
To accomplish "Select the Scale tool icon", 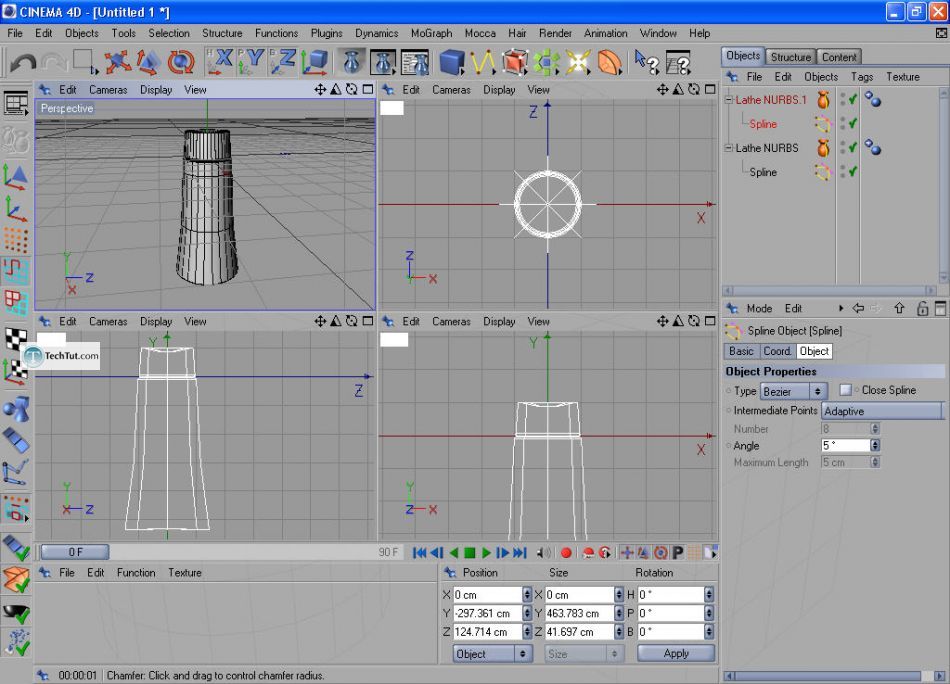I will point(148,62).
